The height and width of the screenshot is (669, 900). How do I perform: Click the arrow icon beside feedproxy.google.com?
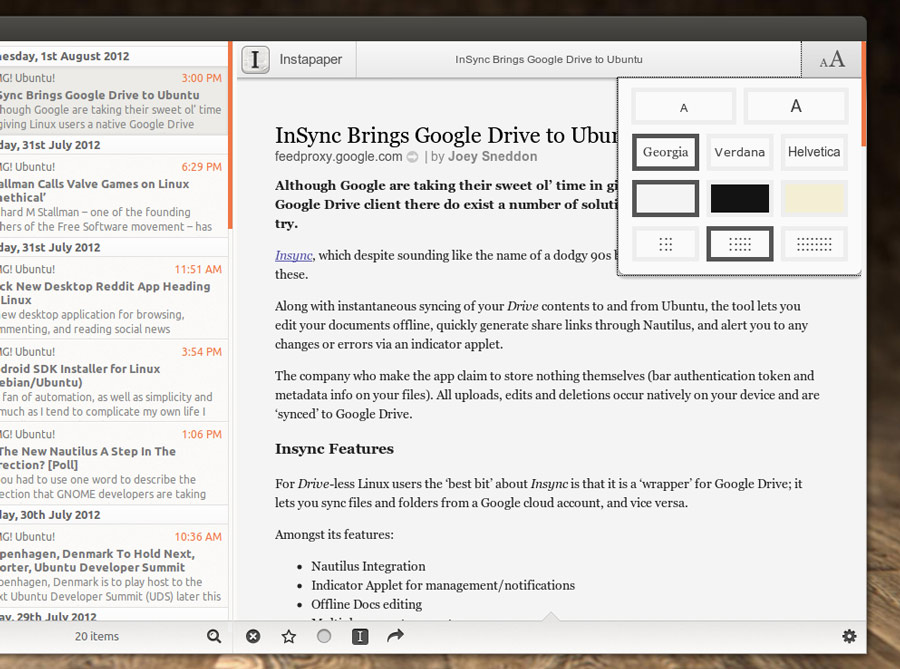(x=412, y=157)
